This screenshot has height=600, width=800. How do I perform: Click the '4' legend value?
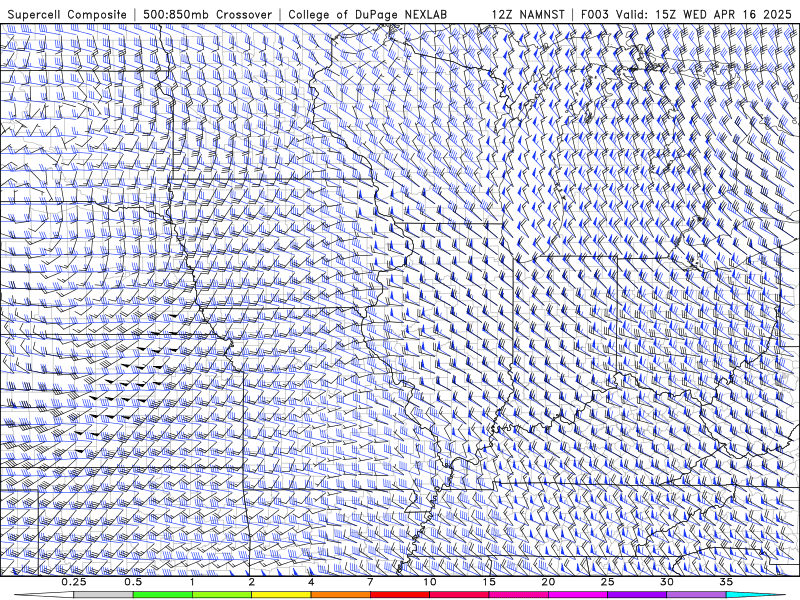tap(311, 582)
